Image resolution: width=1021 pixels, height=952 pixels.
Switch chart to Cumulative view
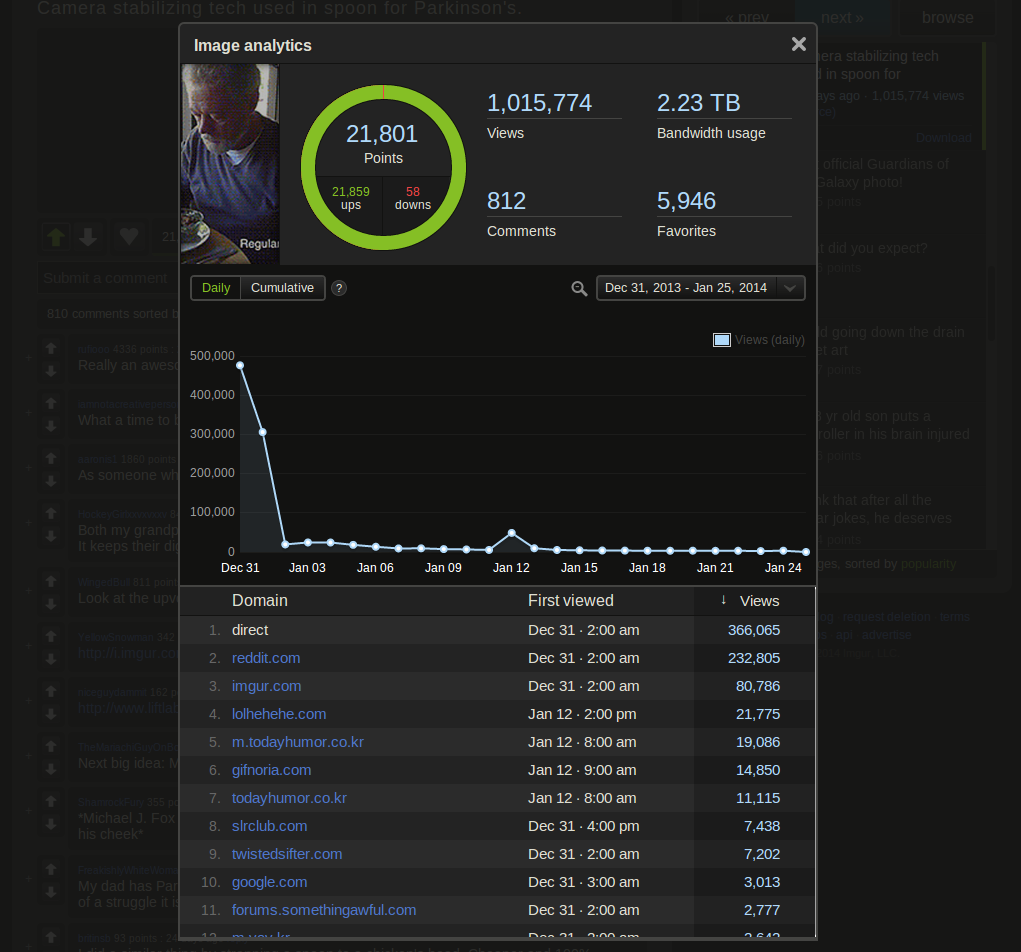pos(282,288)
